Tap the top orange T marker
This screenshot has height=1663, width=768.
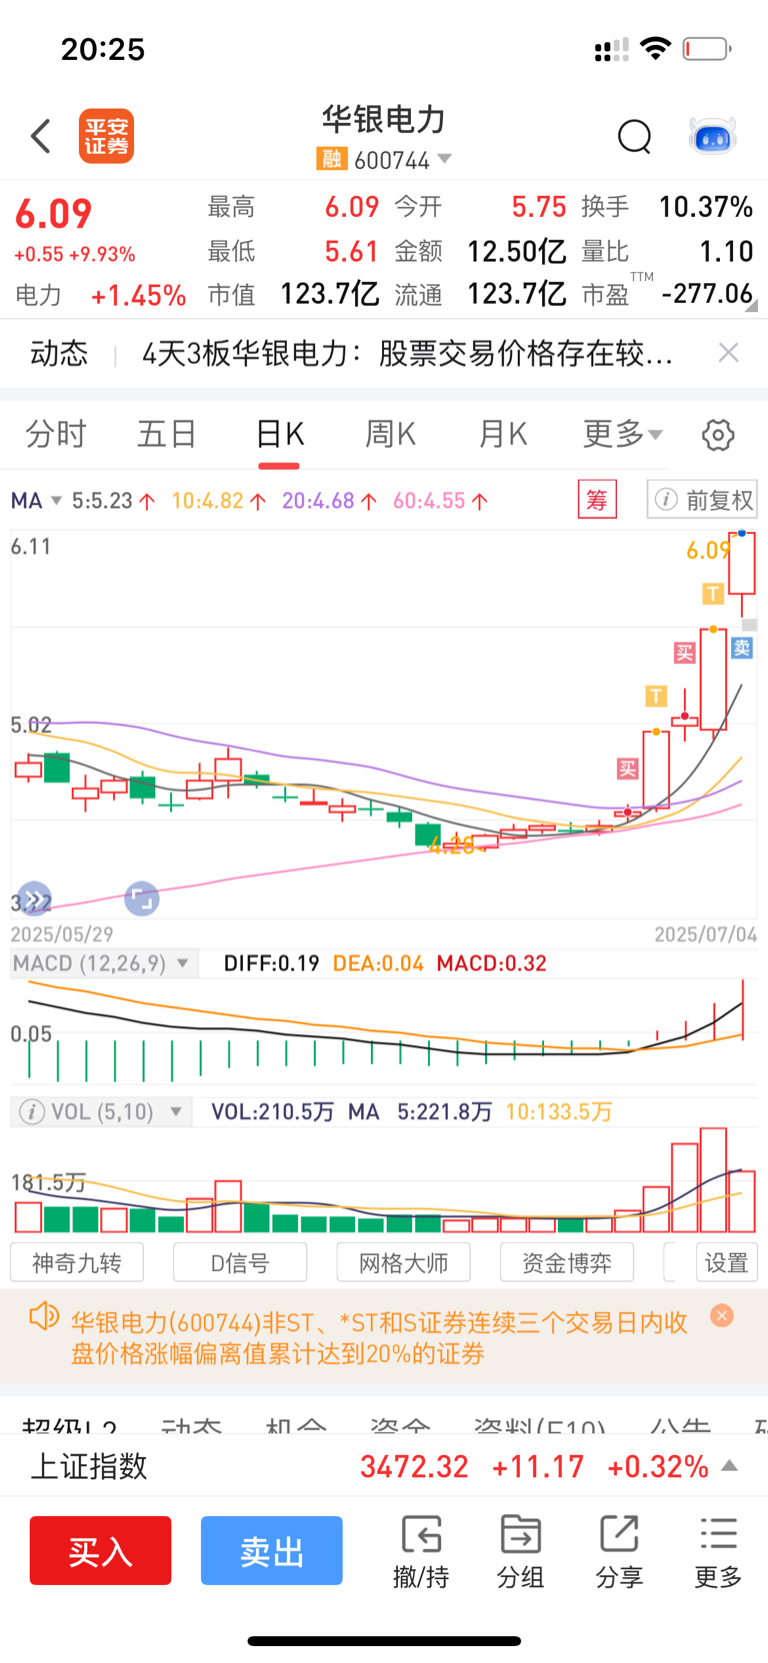click(713, 594)
